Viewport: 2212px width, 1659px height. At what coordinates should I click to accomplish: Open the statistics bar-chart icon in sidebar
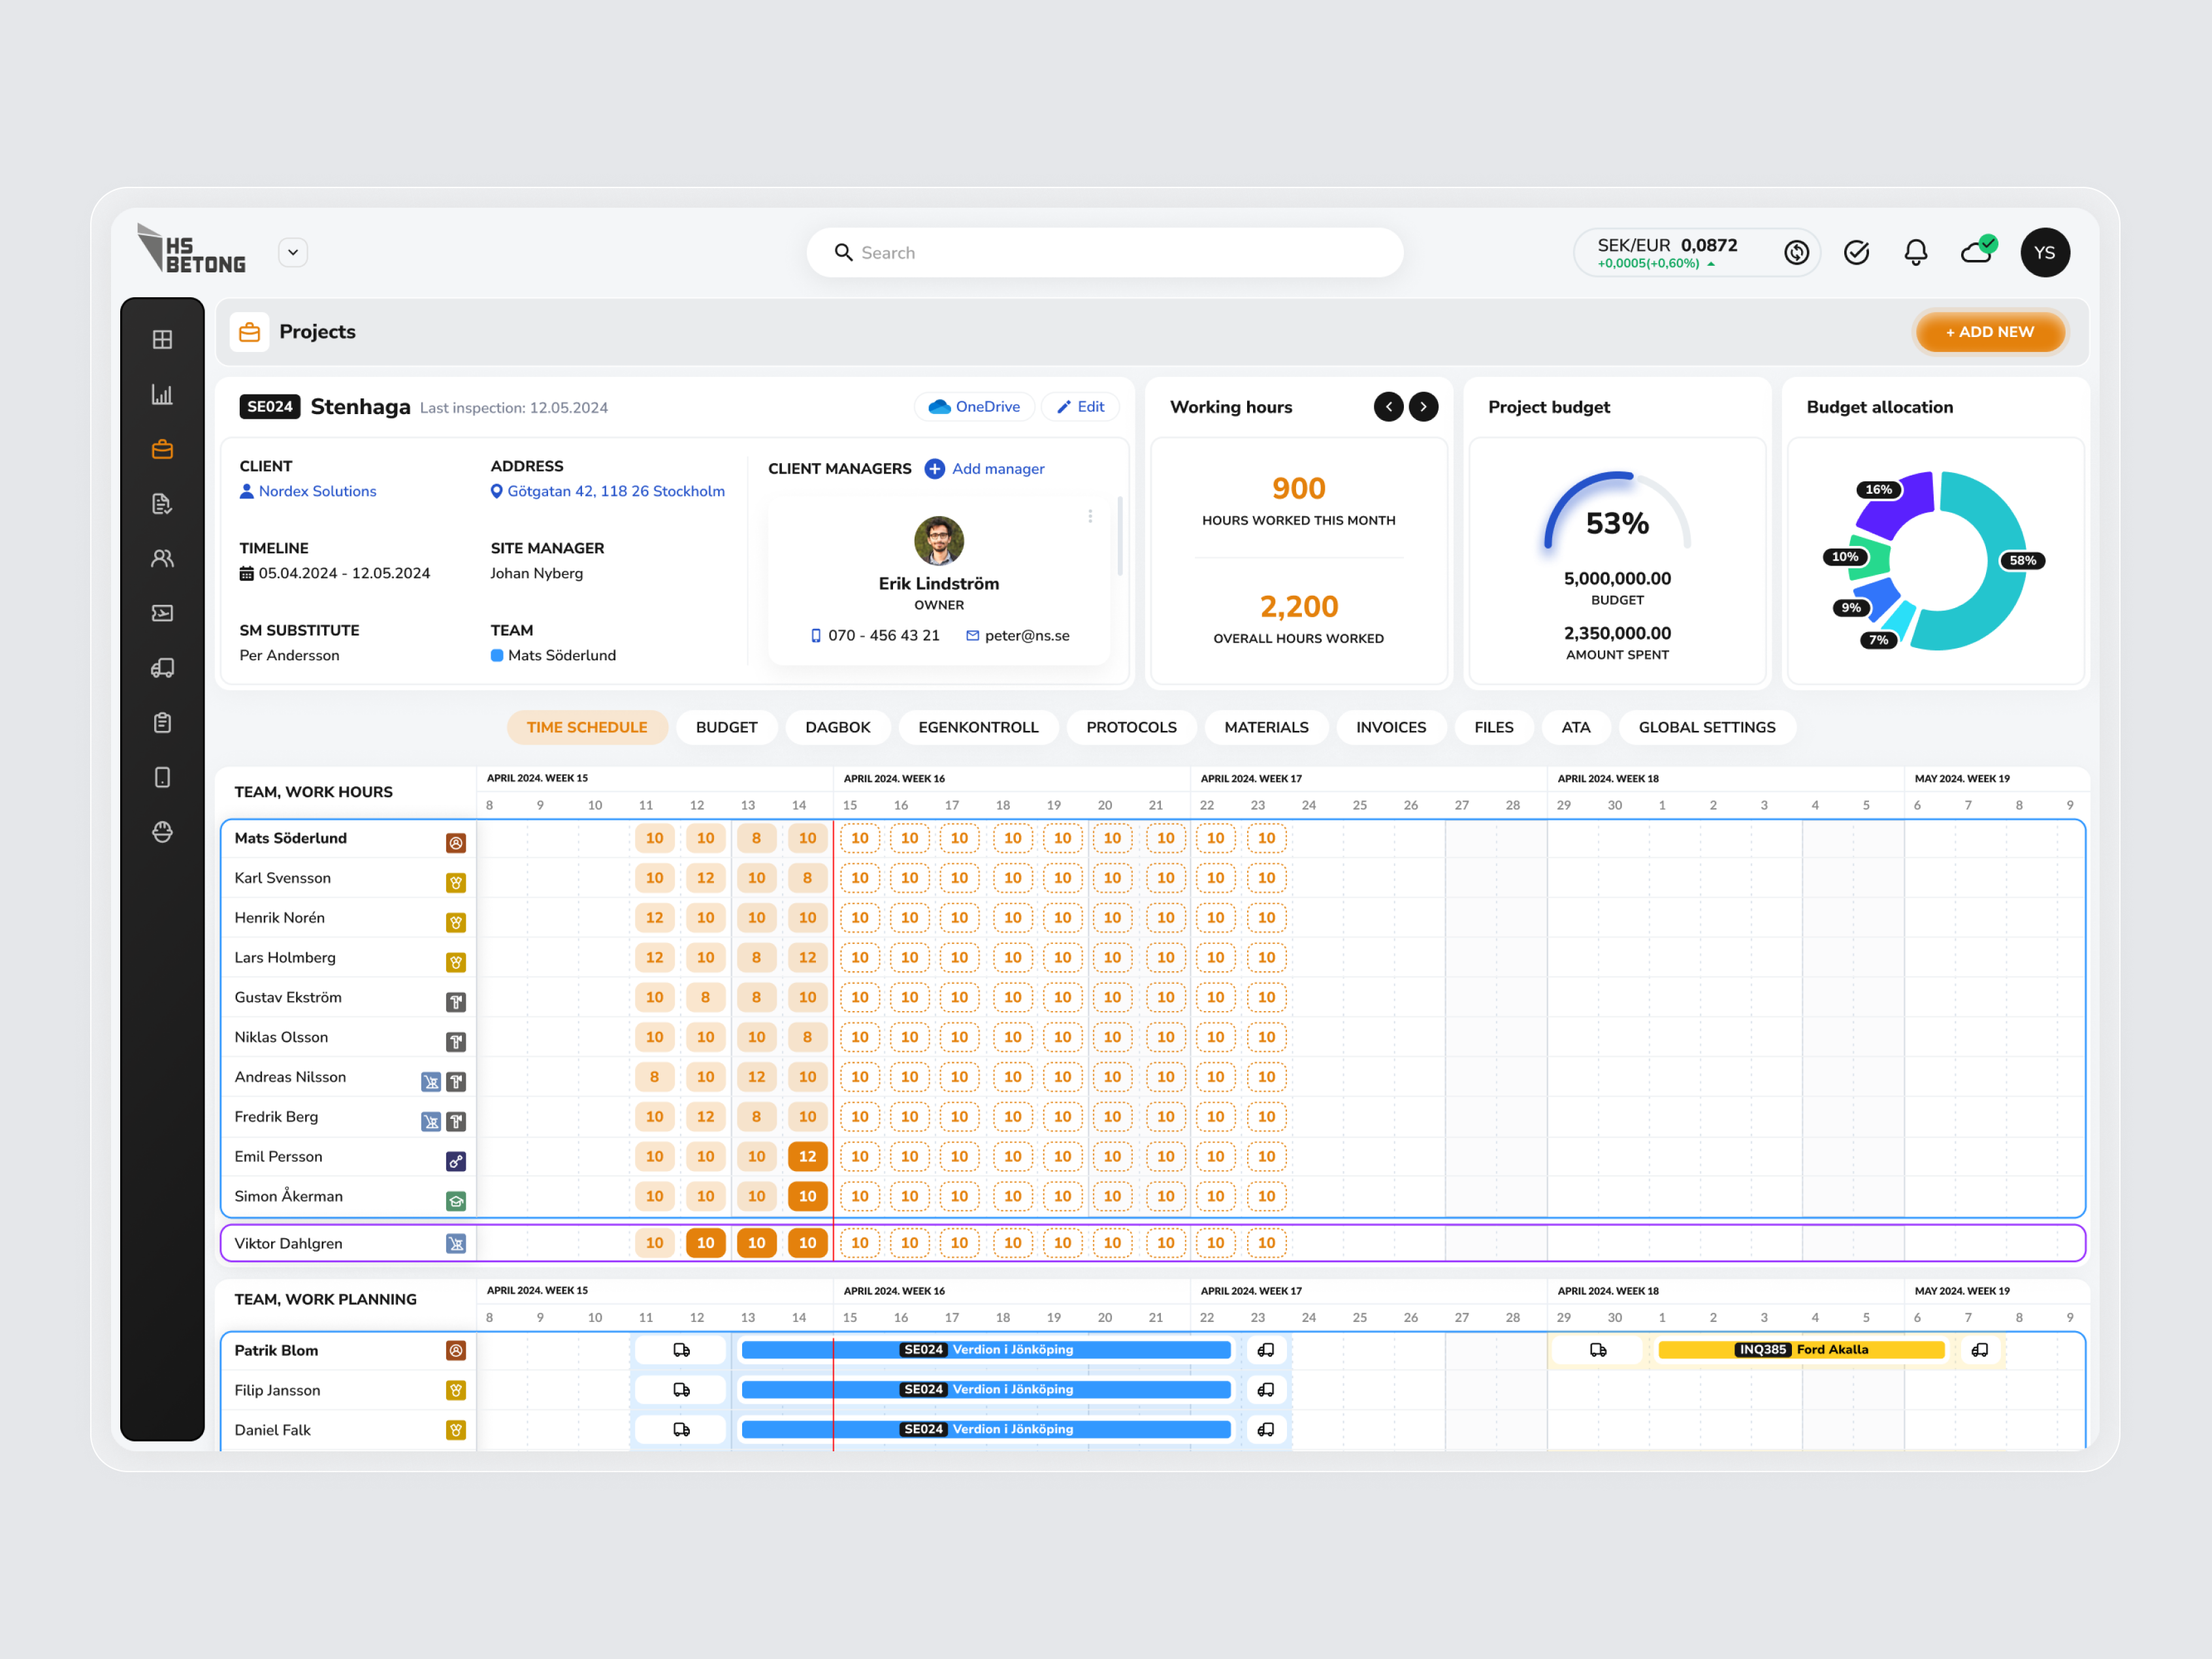pos(163,394)
